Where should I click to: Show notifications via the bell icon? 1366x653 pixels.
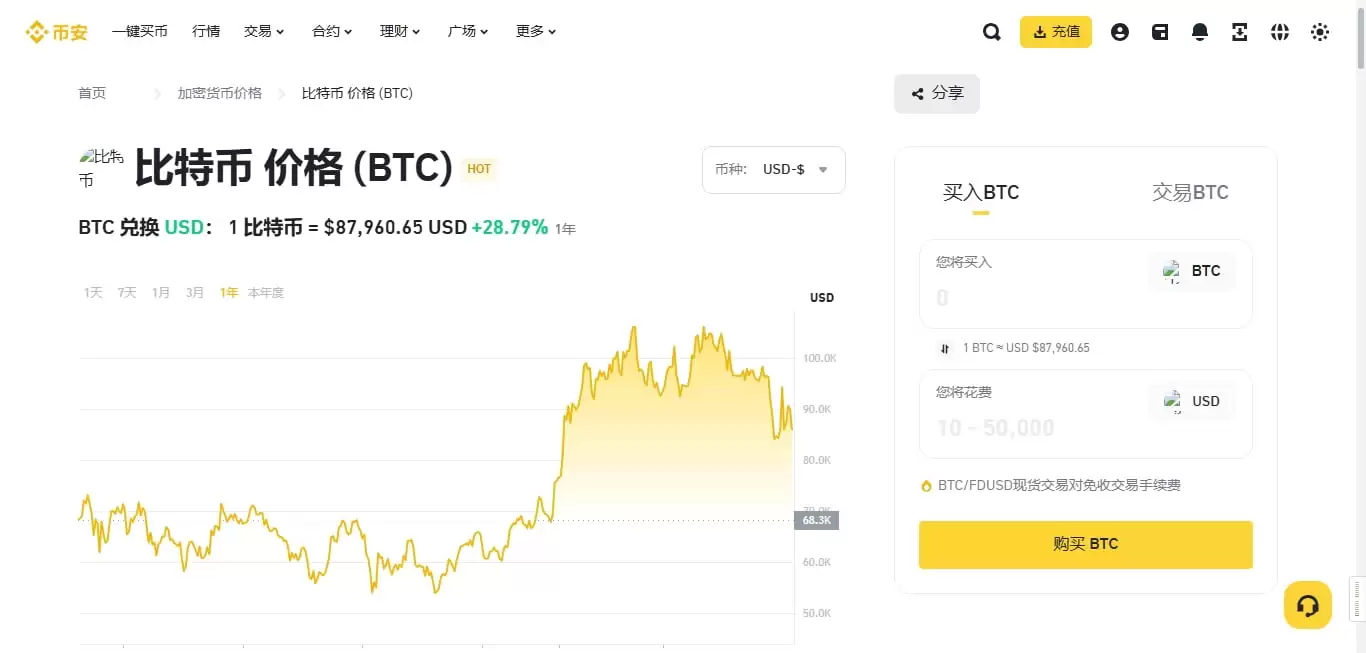[1200, 32]
